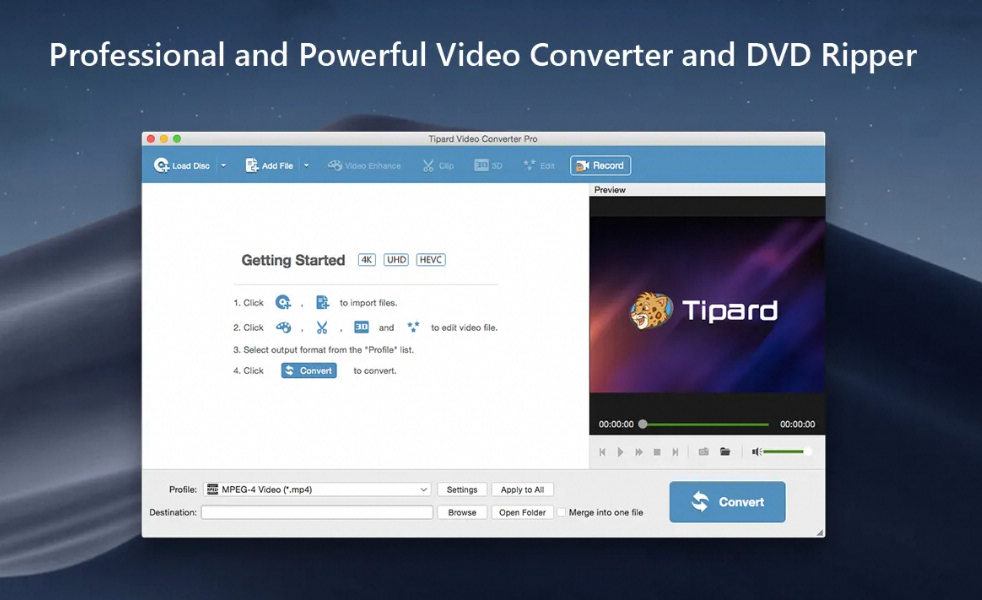Expand the Load Disc dropdown arrow
The width and height of the screenshot is (982, 600).
223,165
